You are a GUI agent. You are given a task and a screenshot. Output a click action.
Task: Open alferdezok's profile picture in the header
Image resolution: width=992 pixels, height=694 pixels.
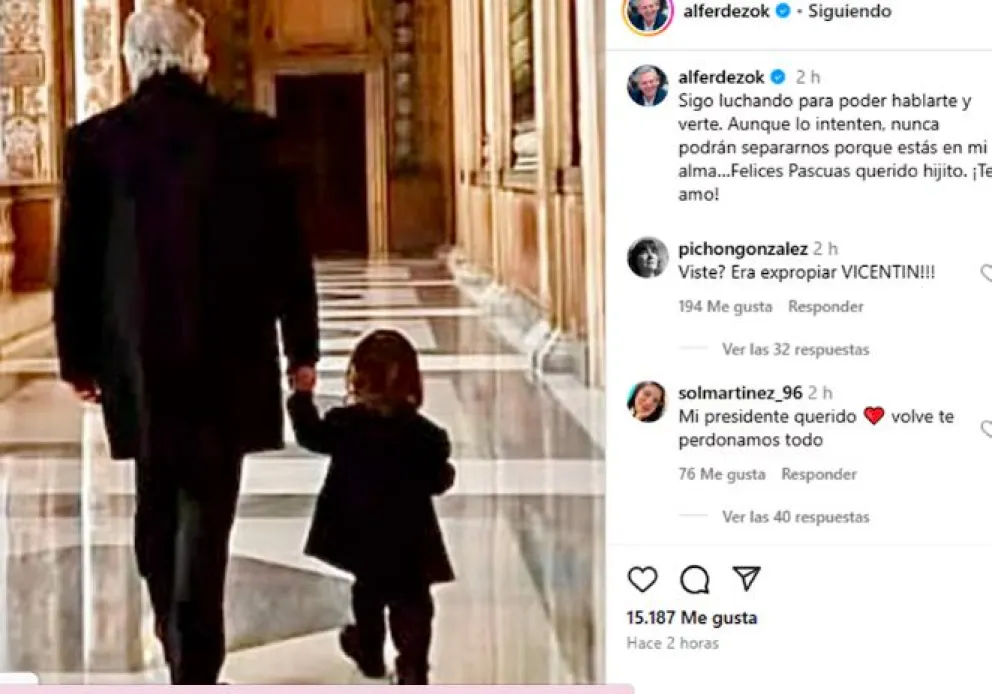[648, 14]
